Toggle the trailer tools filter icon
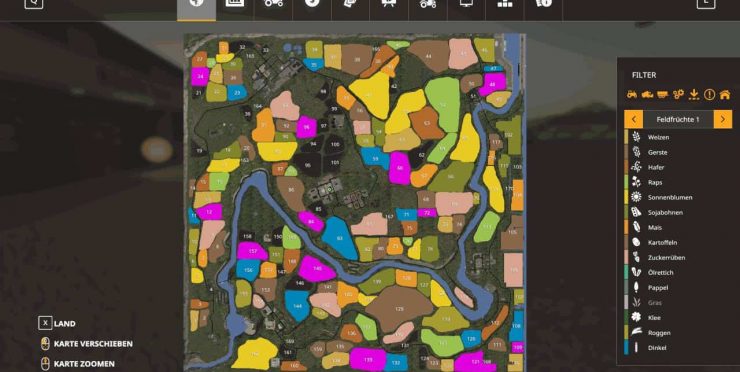This screenshot has width=740, height=372. click(x=663, y=94)
